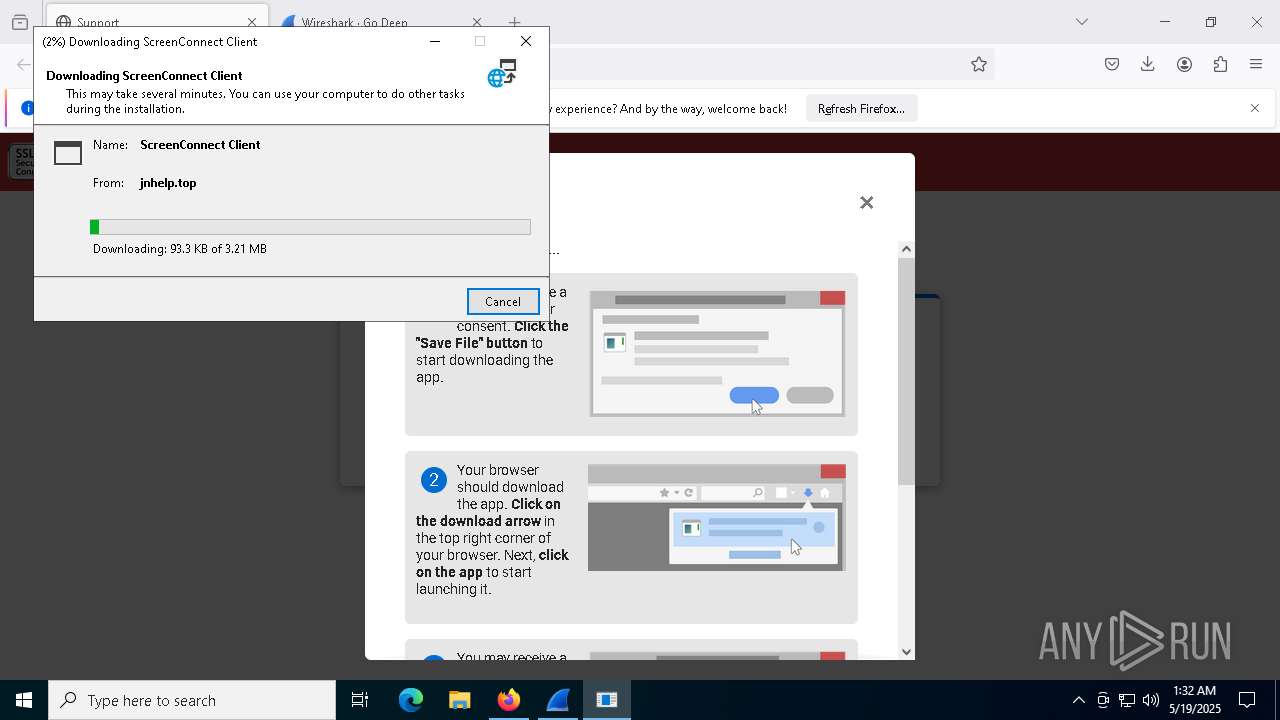
Task: Click the taskbar search box
Action: point(192,700)
